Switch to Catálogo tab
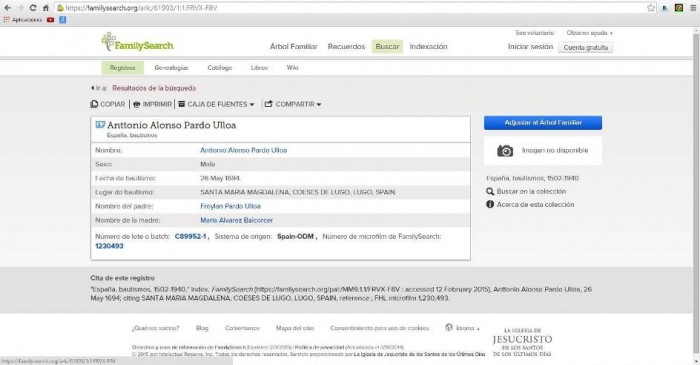Image resolution: width=700 pixels, height=365 pixels. tap(220, 68)
